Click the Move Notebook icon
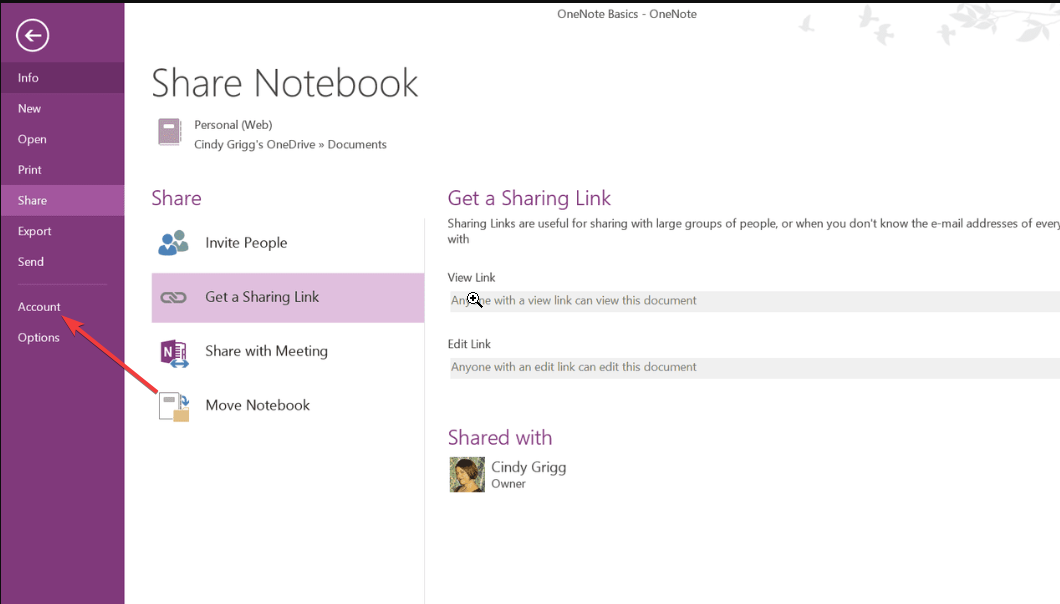This screenshot has height=604, width=1060. pos(174,406)
